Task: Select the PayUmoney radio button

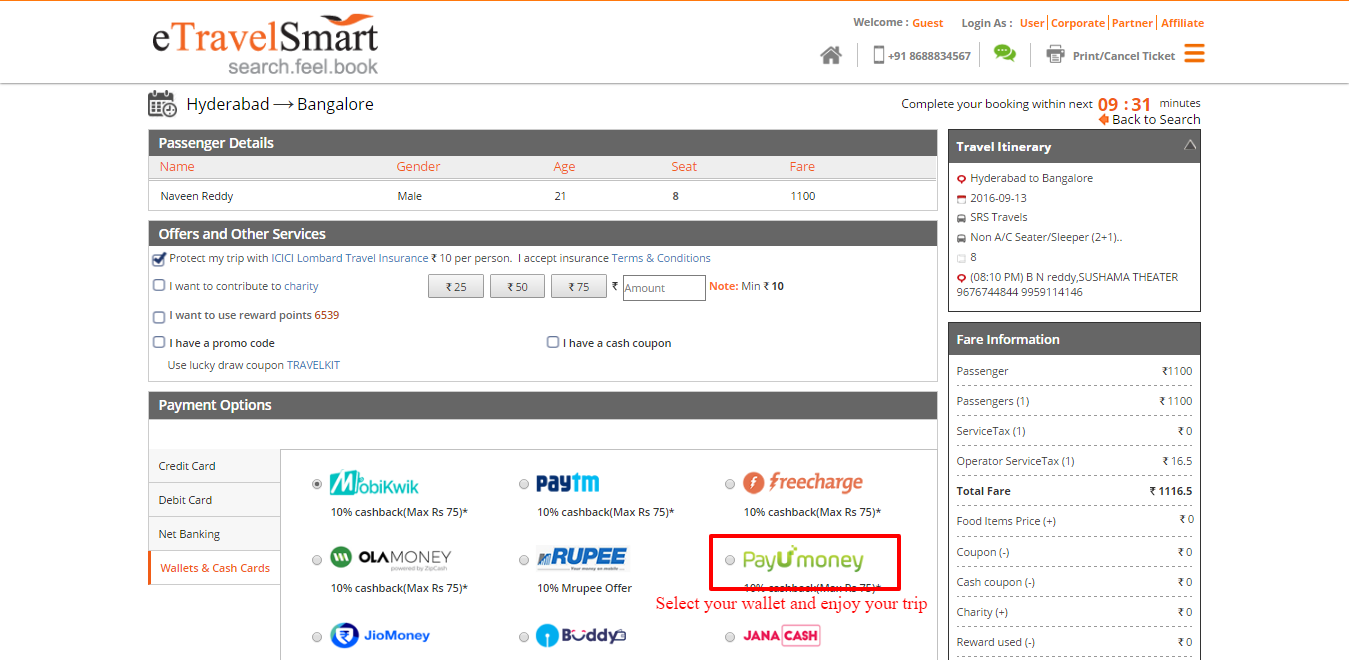Action: click(730, 560)
